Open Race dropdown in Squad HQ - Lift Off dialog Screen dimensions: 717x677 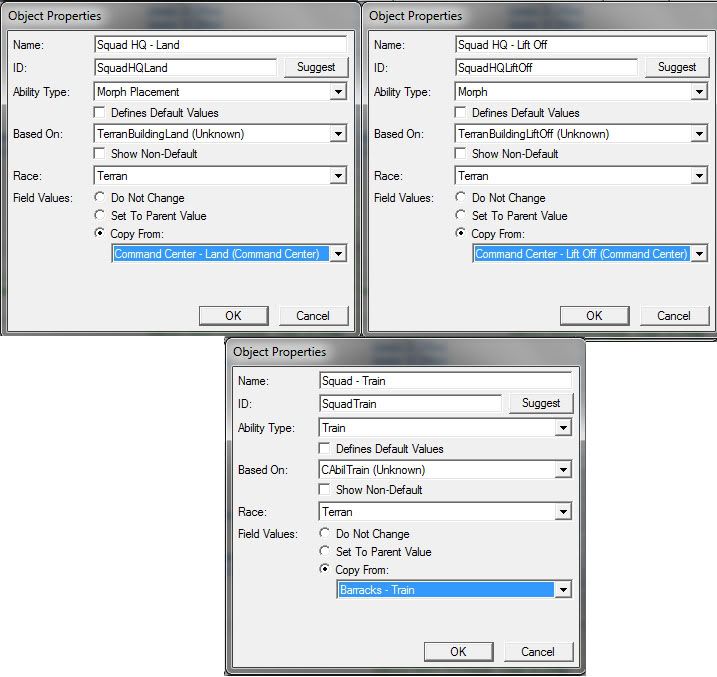pyautogui.click(x=699, y=176)
